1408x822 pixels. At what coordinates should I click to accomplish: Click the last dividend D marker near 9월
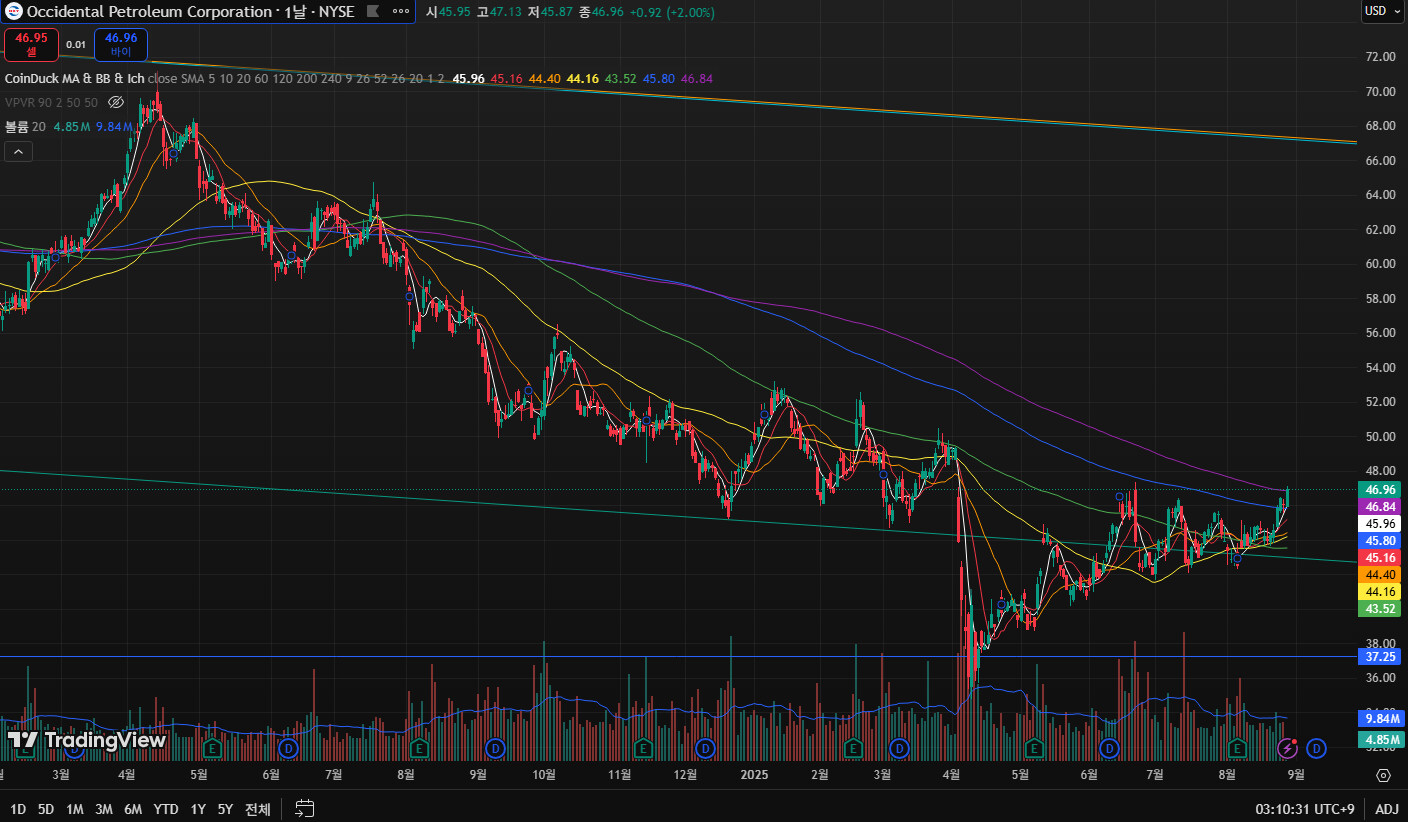pyautogui.click(x=1317, y=748)
